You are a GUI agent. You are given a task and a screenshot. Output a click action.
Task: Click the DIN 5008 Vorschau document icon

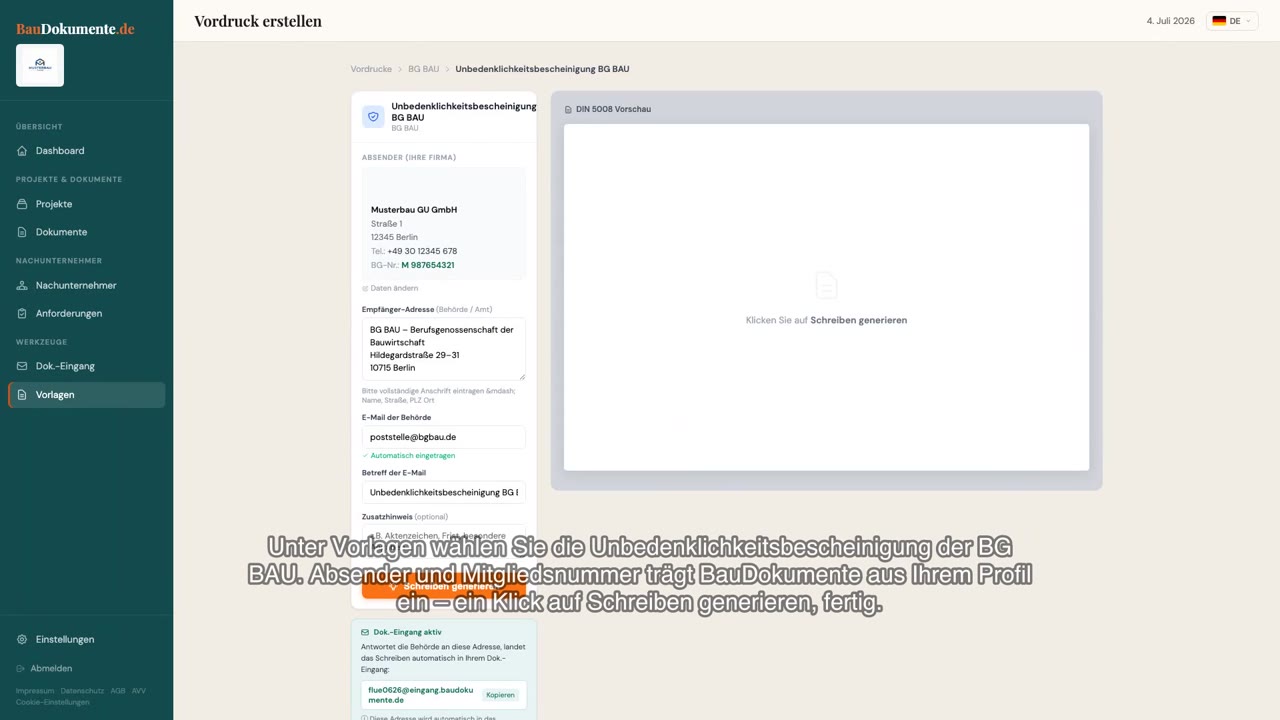569,109
